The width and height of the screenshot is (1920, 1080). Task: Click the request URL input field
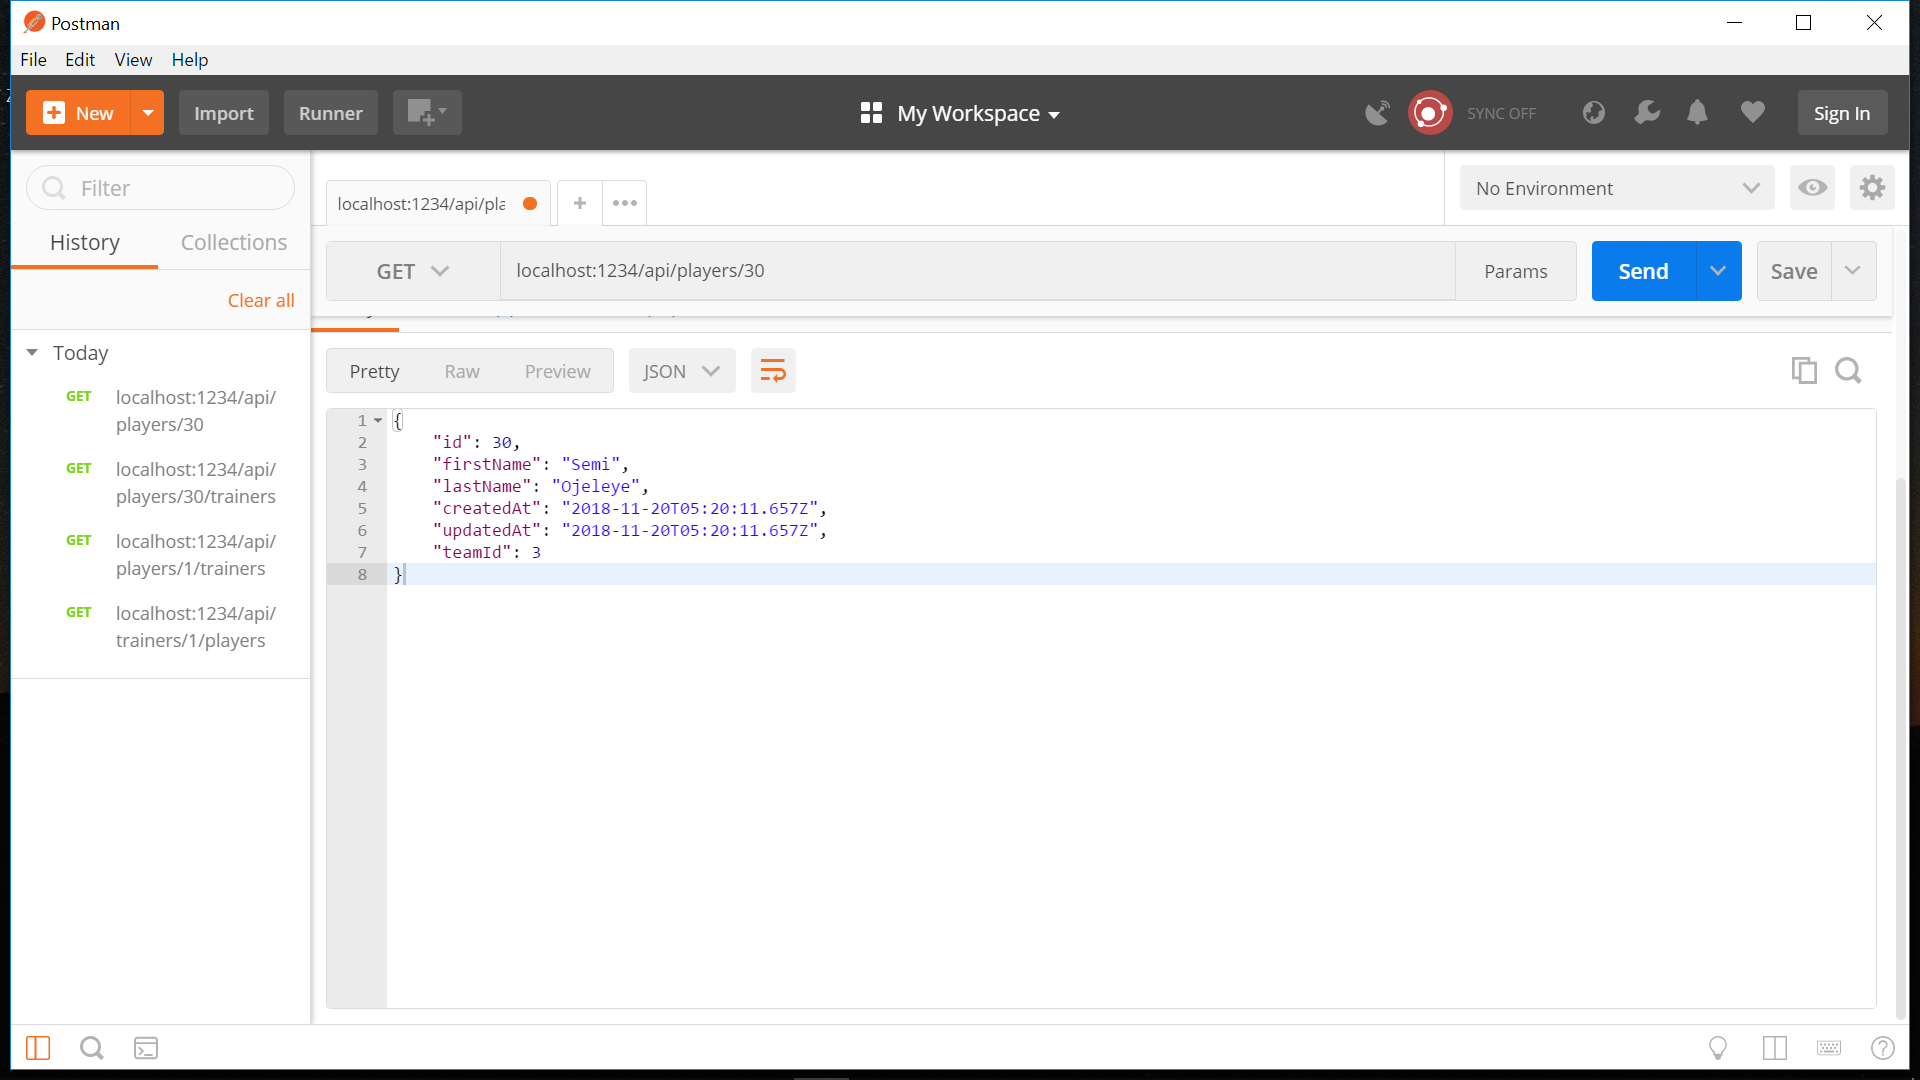click(x=976, y=271)
